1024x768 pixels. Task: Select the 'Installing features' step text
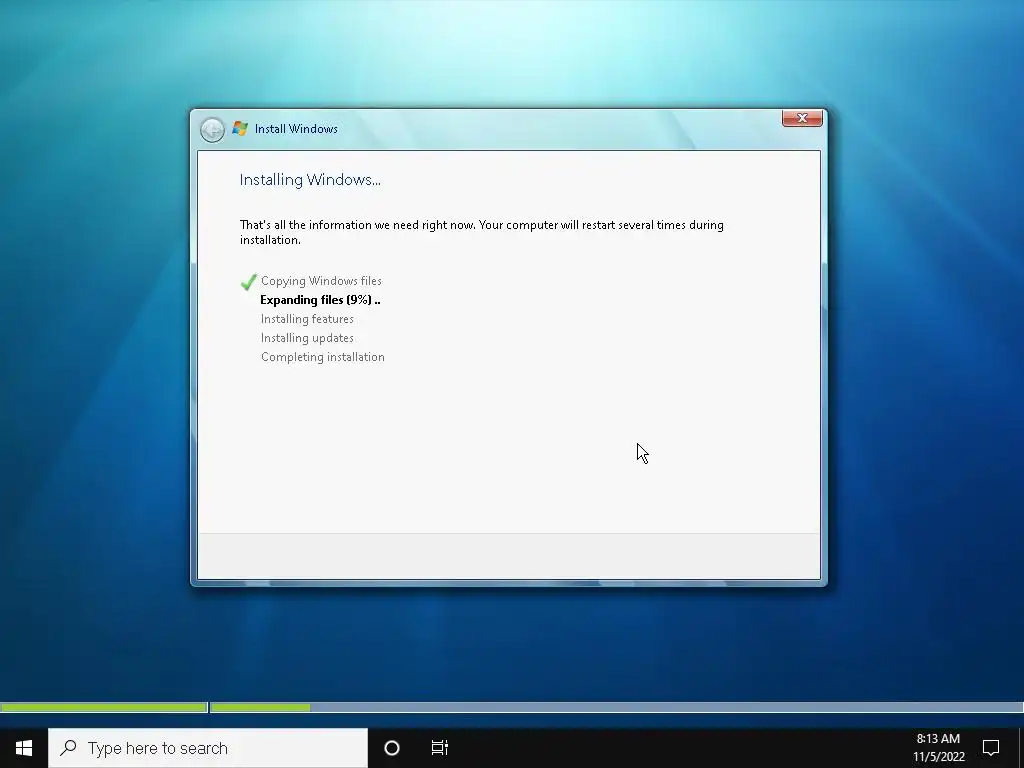click(x=307, y=319)
